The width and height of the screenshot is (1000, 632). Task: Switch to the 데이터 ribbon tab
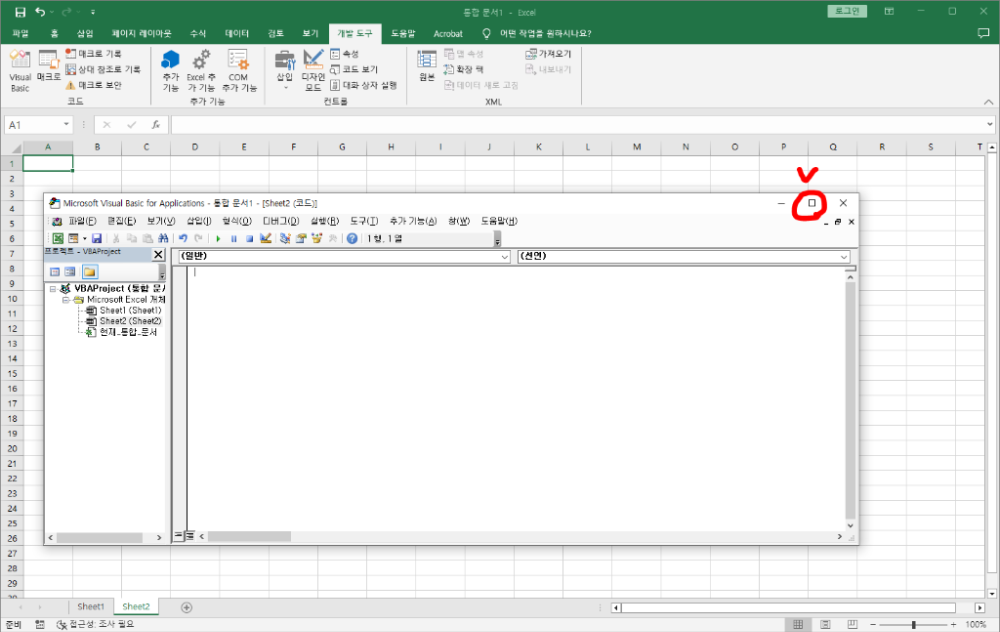click(x=237, y=33)
